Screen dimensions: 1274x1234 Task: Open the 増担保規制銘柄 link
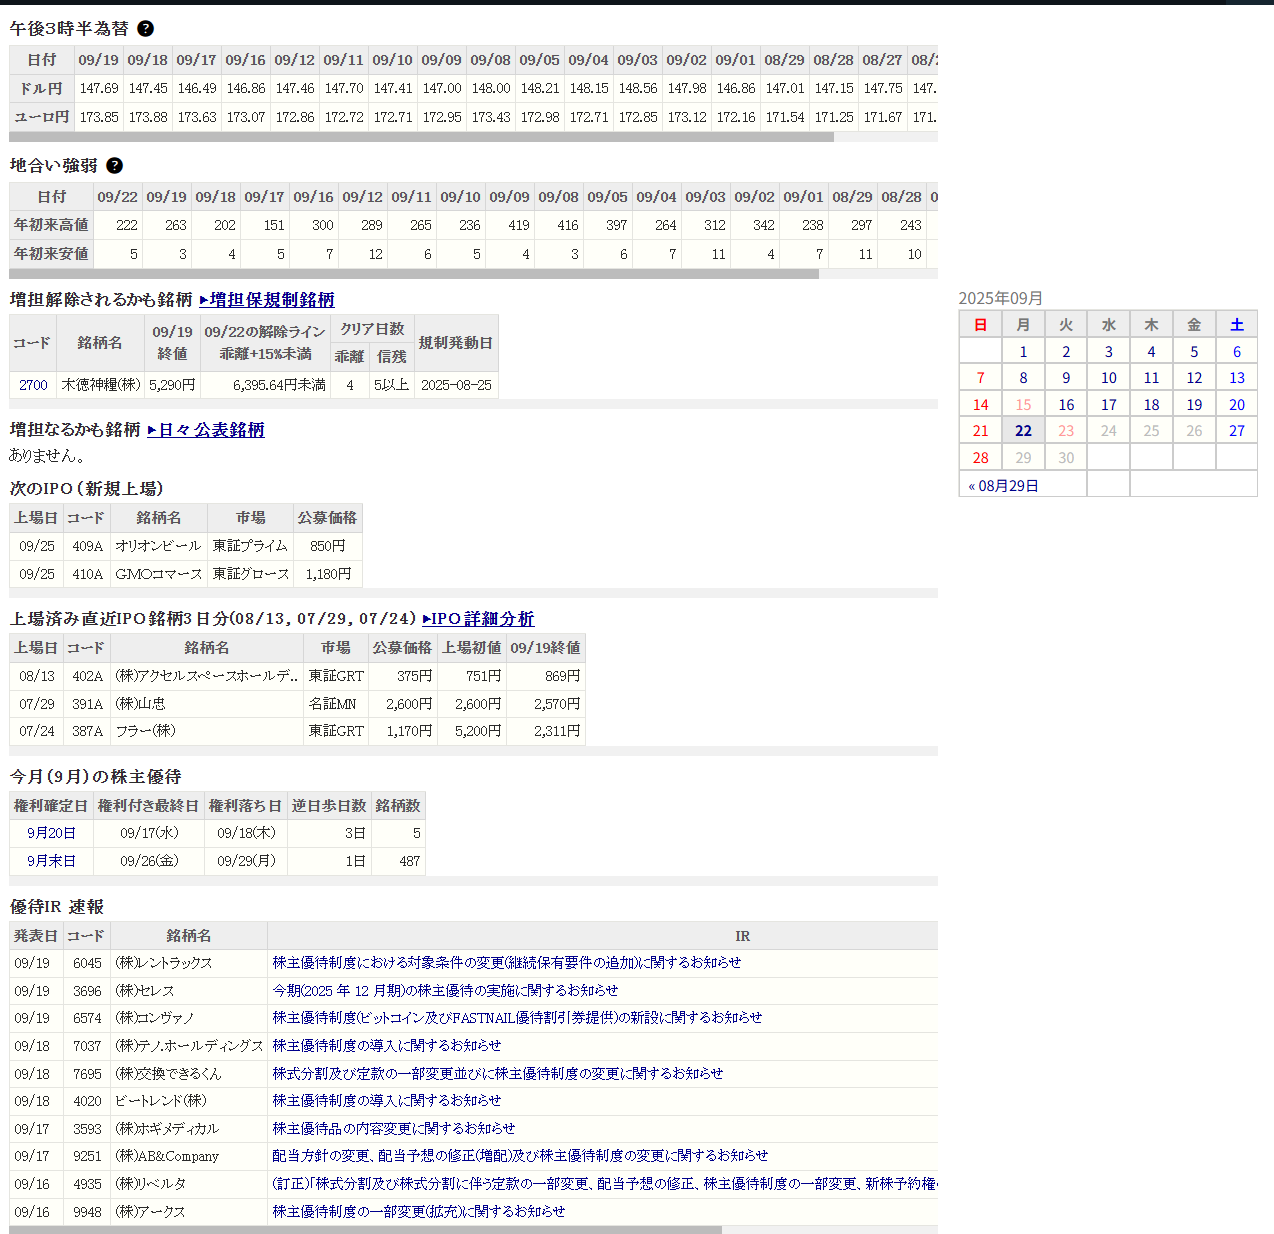(x=267, y=300)
